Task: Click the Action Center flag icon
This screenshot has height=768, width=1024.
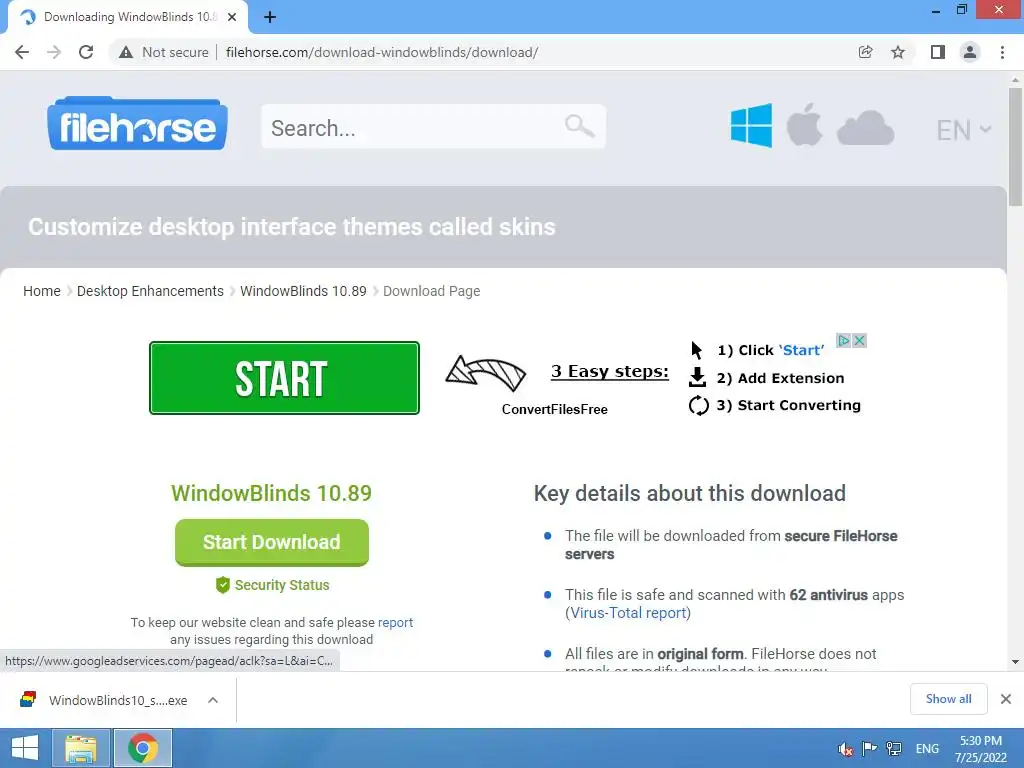Action: click(869, 748)
